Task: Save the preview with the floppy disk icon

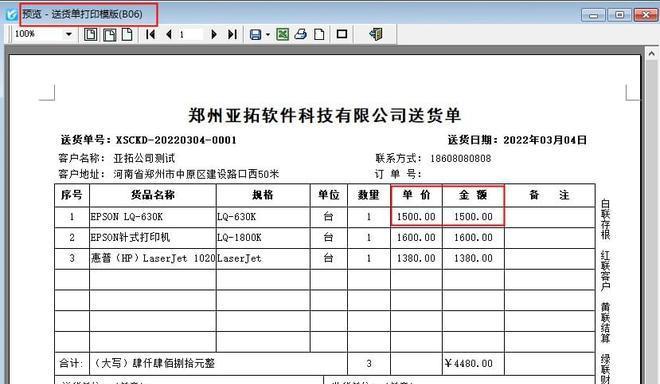Action: 255,35
